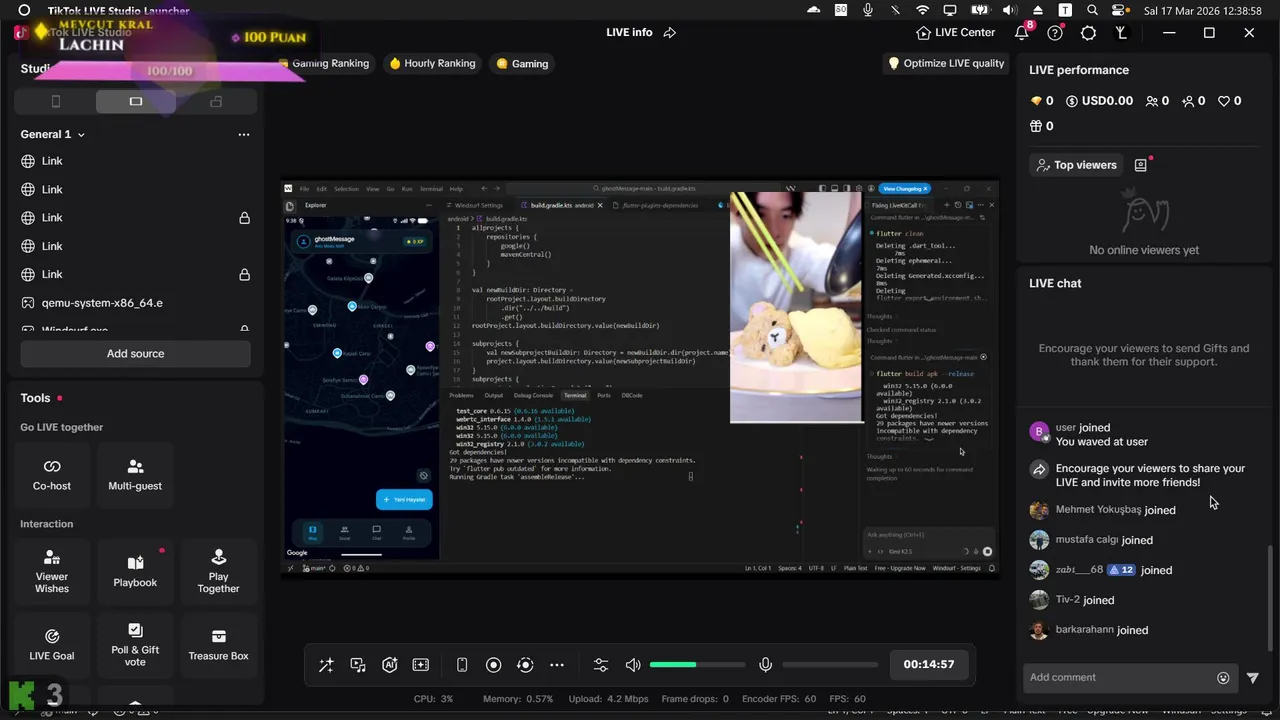The height and width of the screenshot is (720, 1280).
Task: Click Add source button
Action: click(x=135, y=353)
